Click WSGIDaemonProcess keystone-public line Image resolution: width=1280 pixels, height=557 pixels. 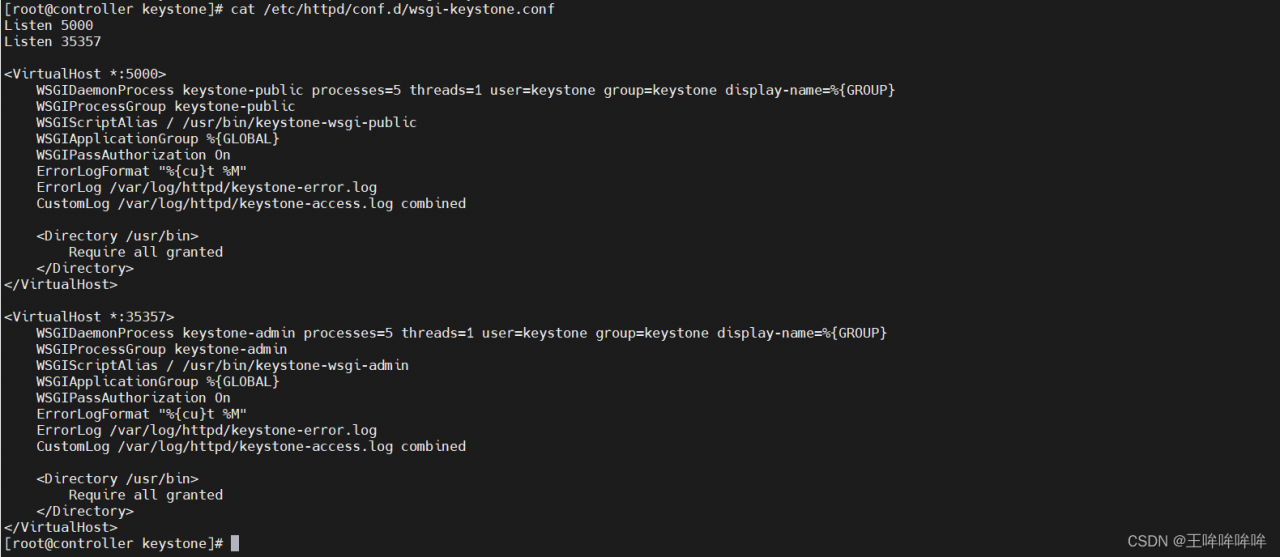pos(466,90)
